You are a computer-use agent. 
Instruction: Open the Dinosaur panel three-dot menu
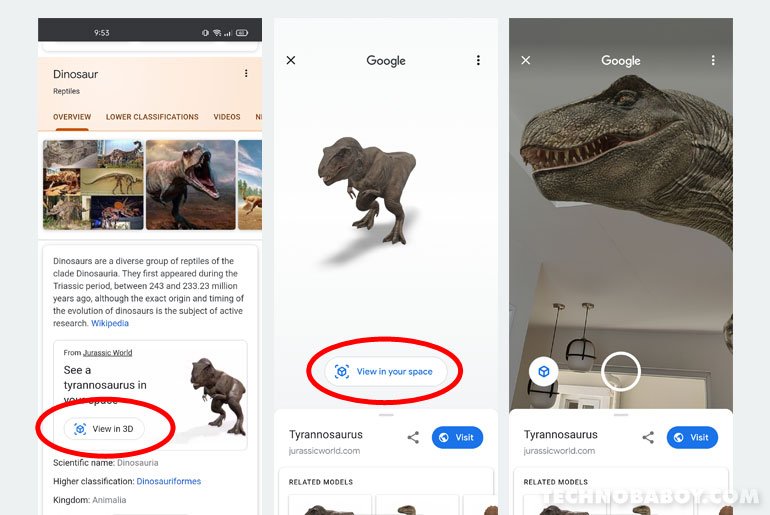click(x=246, y=74)
